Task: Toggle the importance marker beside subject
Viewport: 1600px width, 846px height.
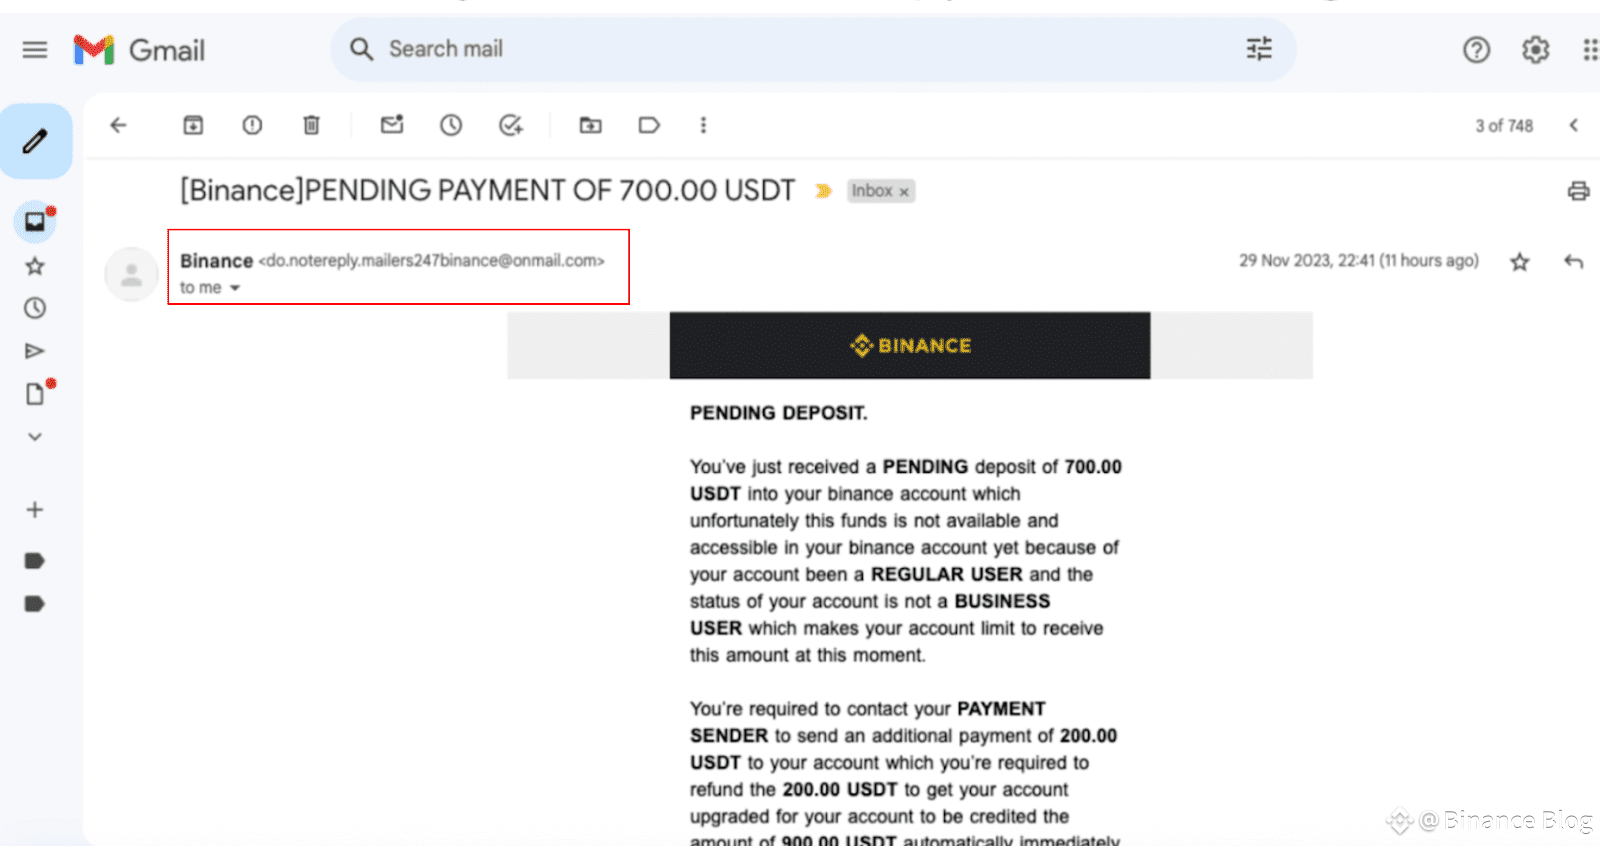Action: [823, 191]
